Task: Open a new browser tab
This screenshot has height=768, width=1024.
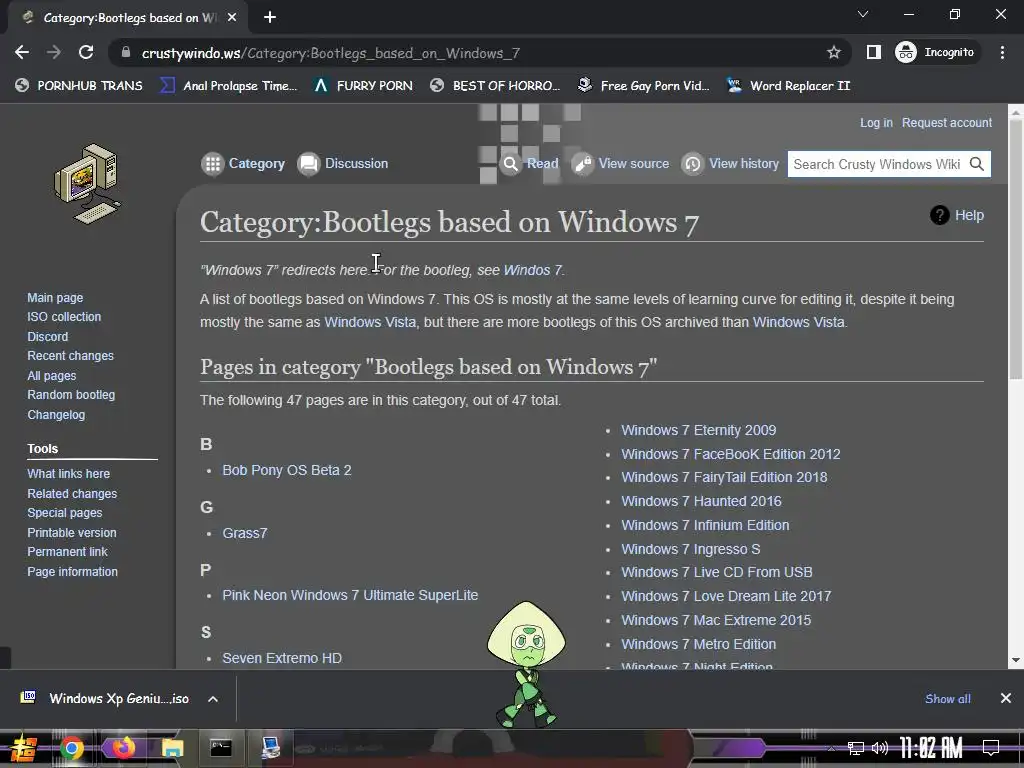Action: pyautogui.click(x=270, y=18)
